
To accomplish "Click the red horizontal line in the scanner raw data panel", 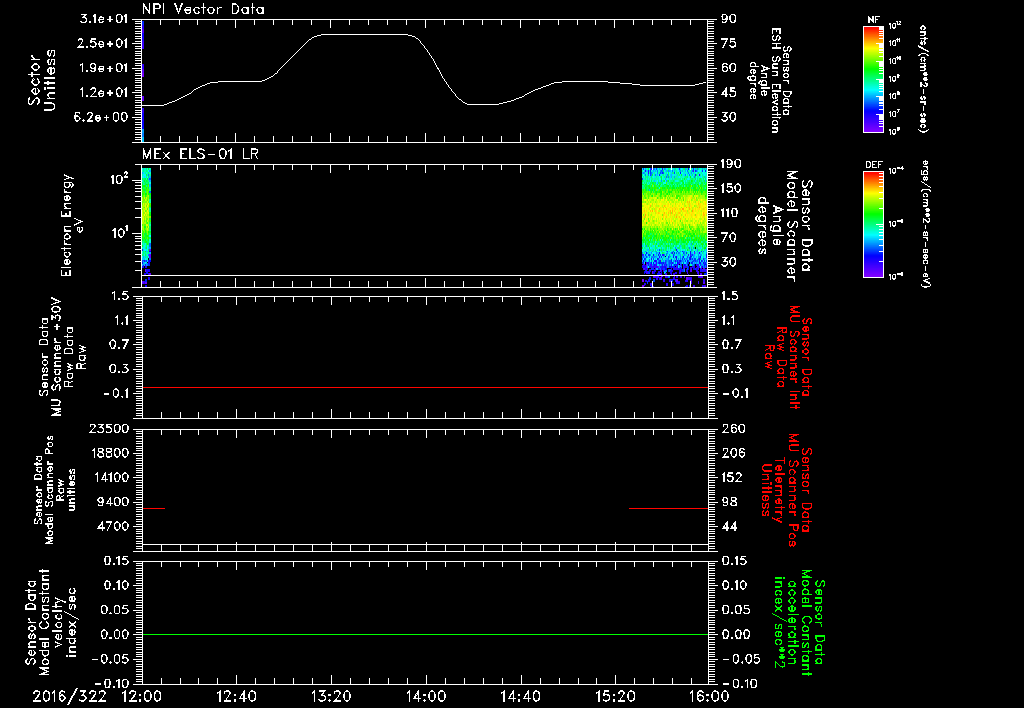I will (425, 387).
